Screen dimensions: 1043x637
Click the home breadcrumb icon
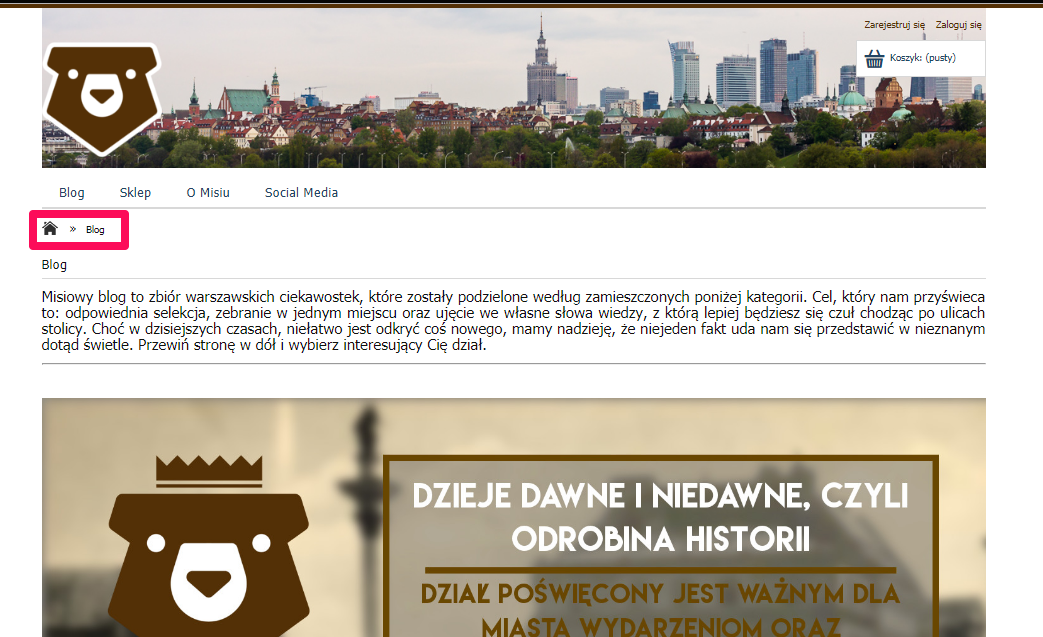[x=50, y=229]
